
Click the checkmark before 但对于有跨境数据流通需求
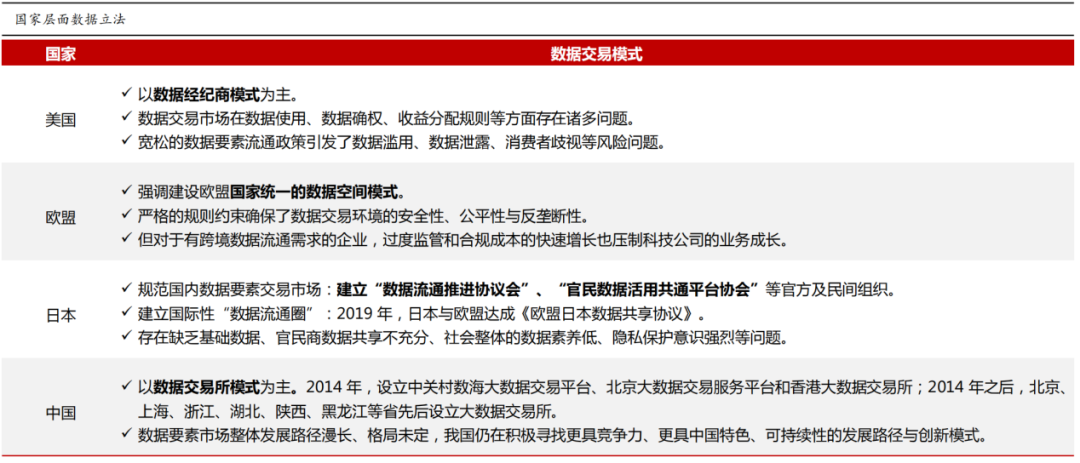pos(126,239)
